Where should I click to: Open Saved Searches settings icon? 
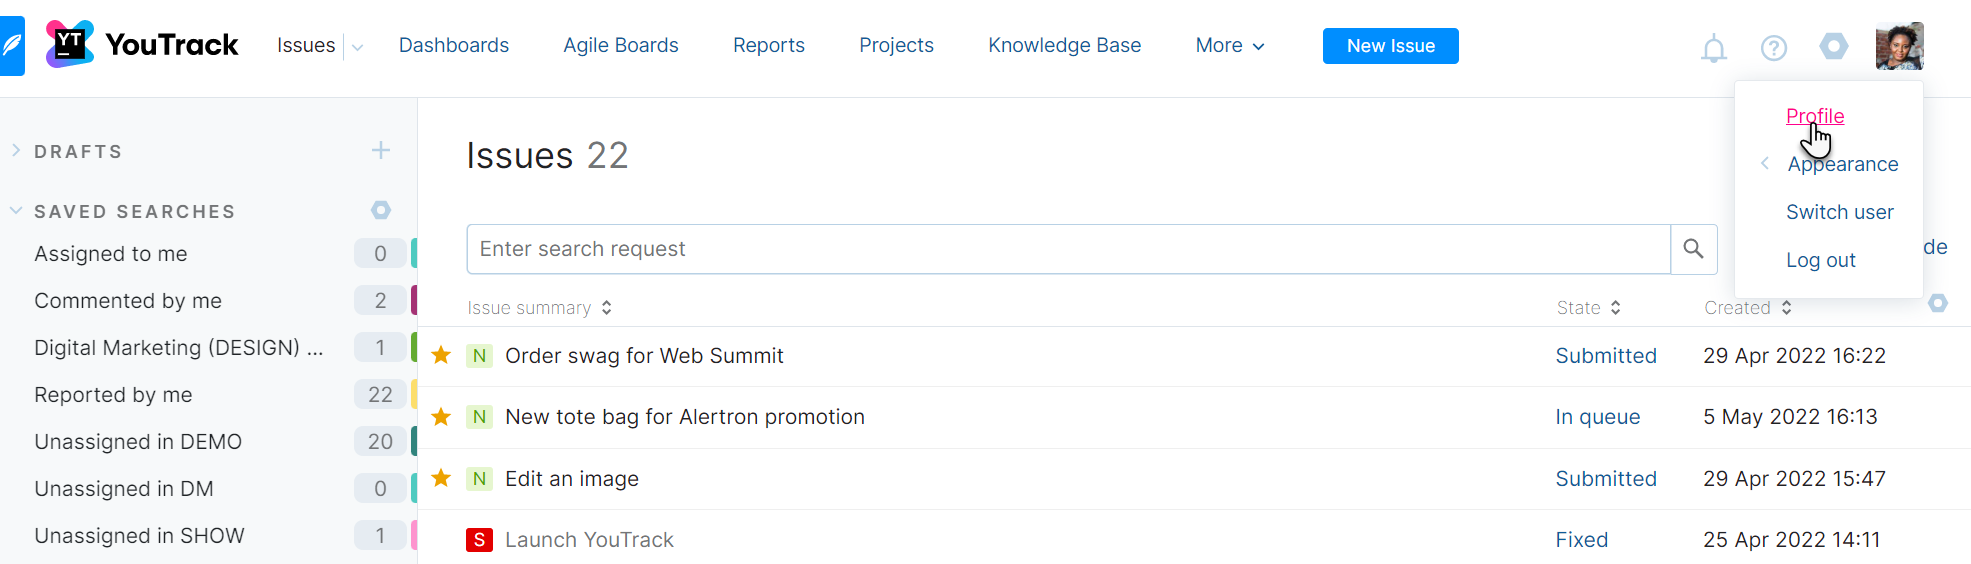(381, 210)
